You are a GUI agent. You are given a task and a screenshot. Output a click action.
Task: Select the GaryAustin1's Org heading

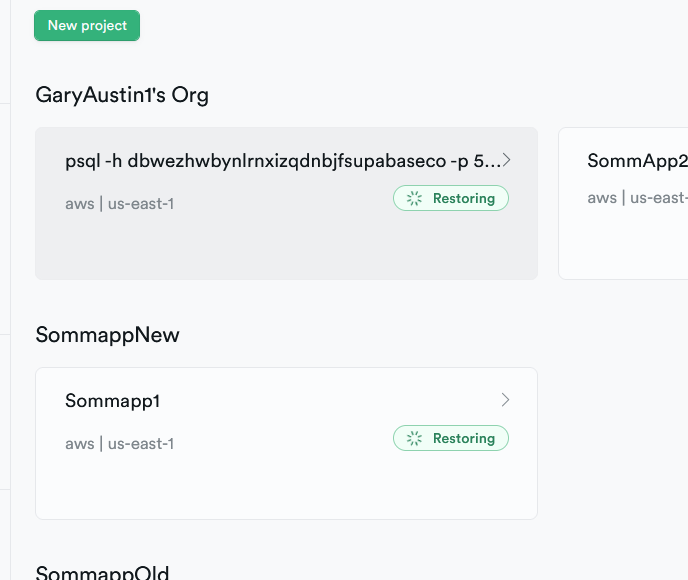[122, 95]
